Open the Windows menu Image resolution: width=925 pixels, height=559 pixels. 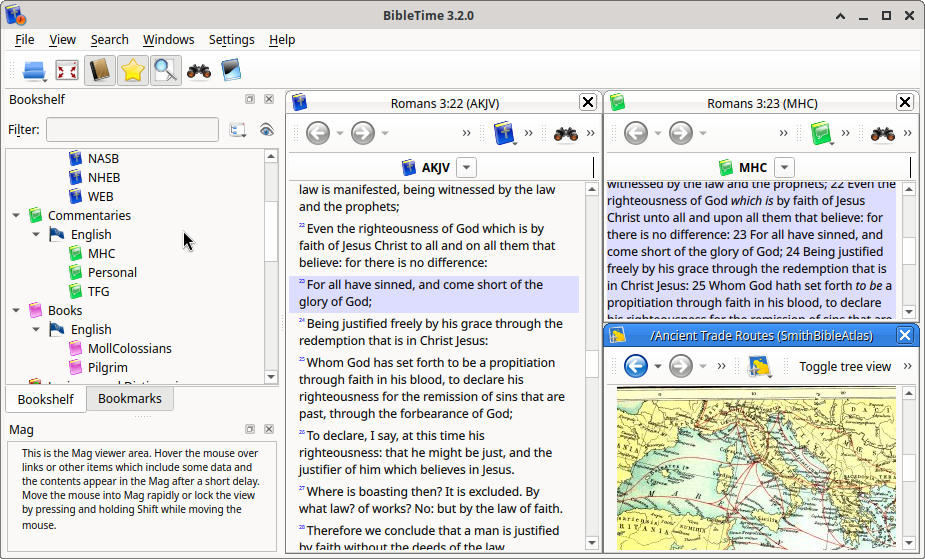pos(169,40)
